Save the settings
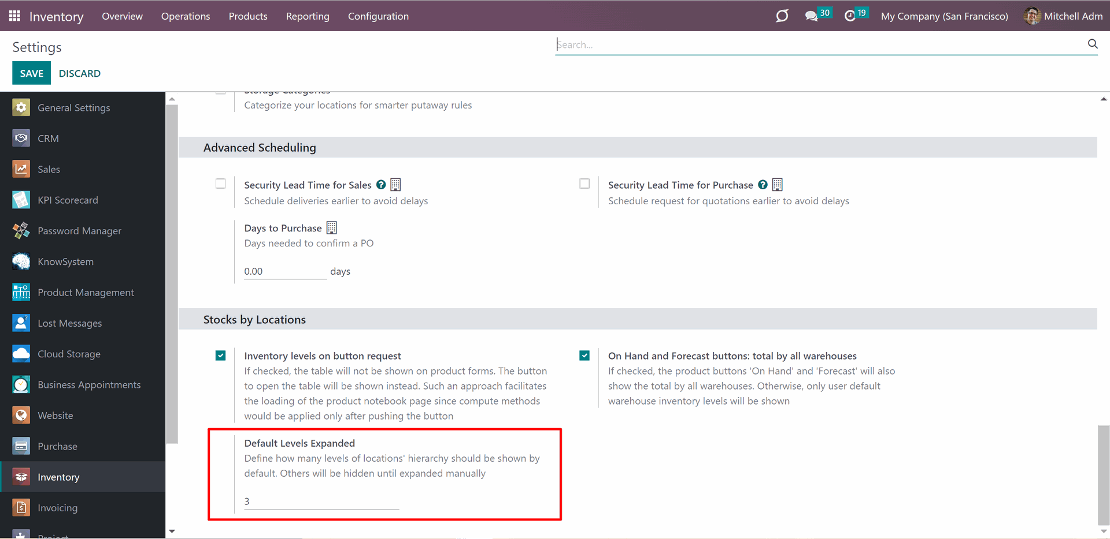The height and width of the screenshot is (539, 1110). coord(31,74)
